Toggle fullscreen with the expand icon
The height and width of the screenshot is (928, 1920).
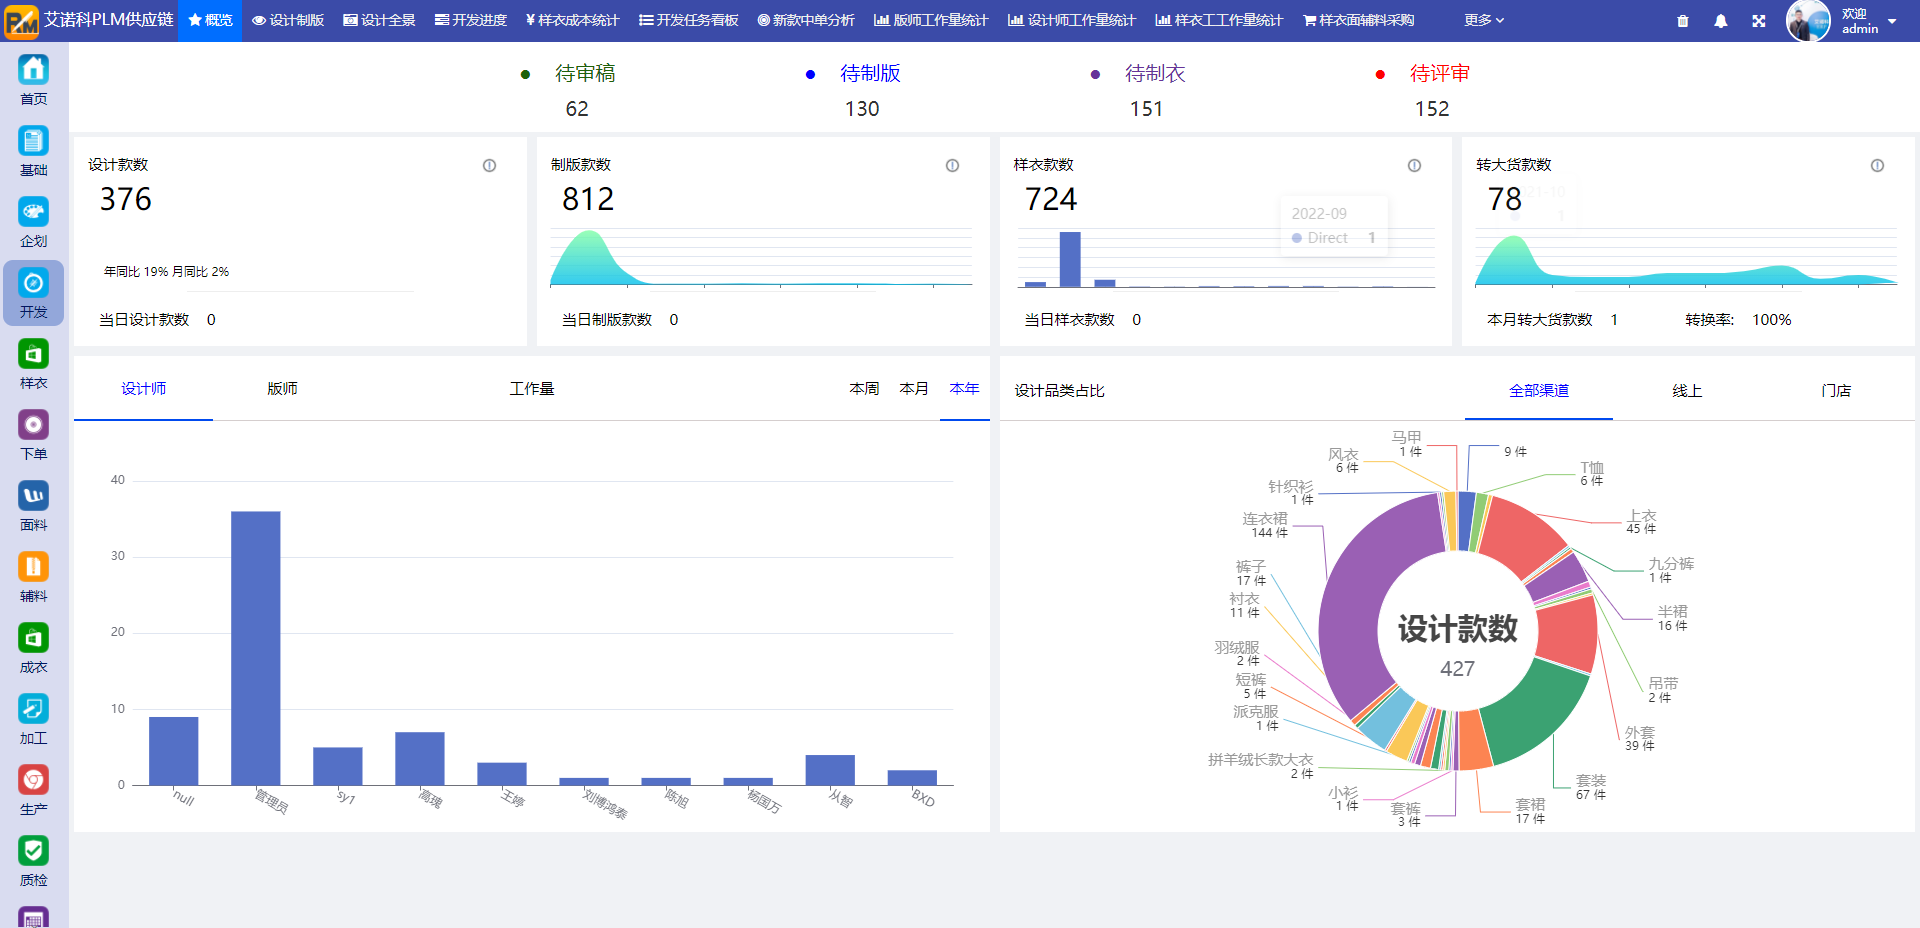click(1758, 20)
